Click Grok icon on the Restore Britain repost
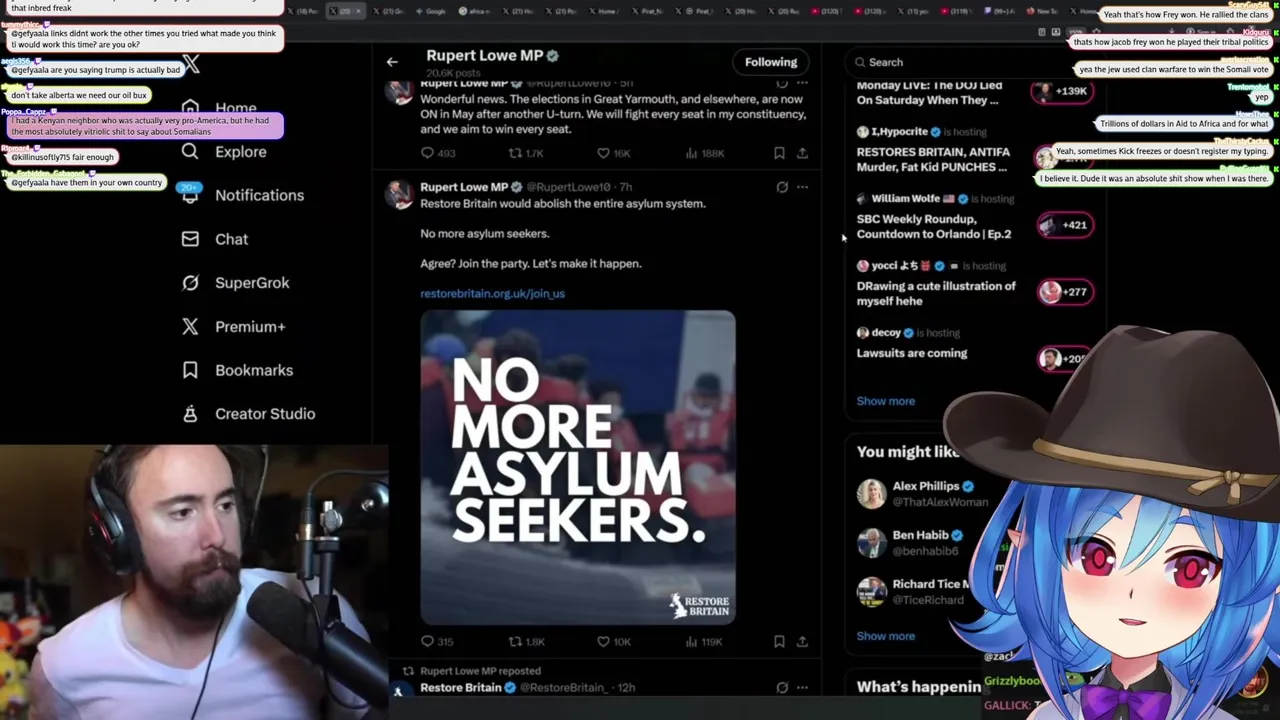Image resolution: width=1280 pixels, height=720 pixels. pos(782,688)
